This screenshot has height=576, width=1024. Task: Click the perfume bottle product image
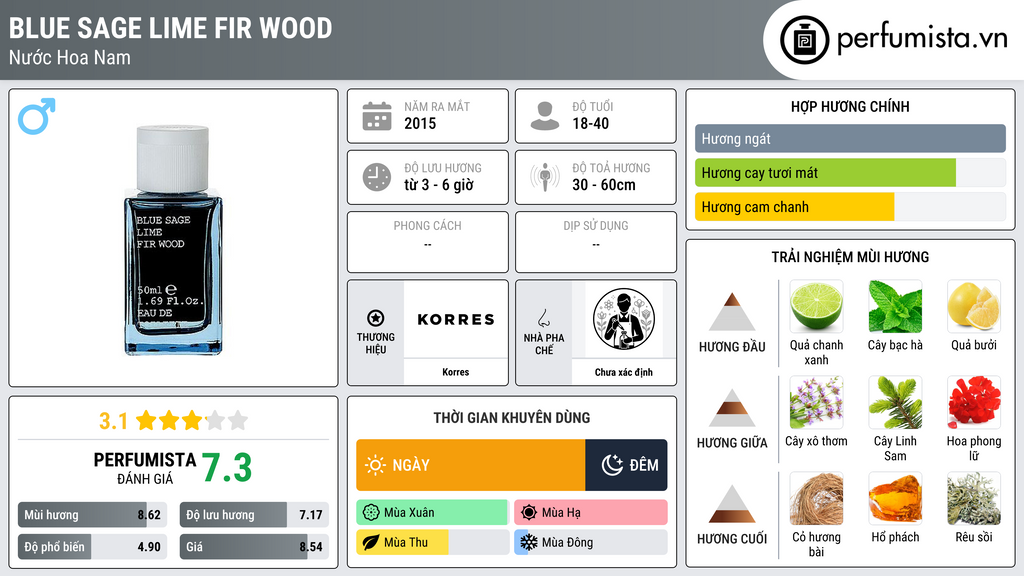pyautogui.click(x=173, y=240)
